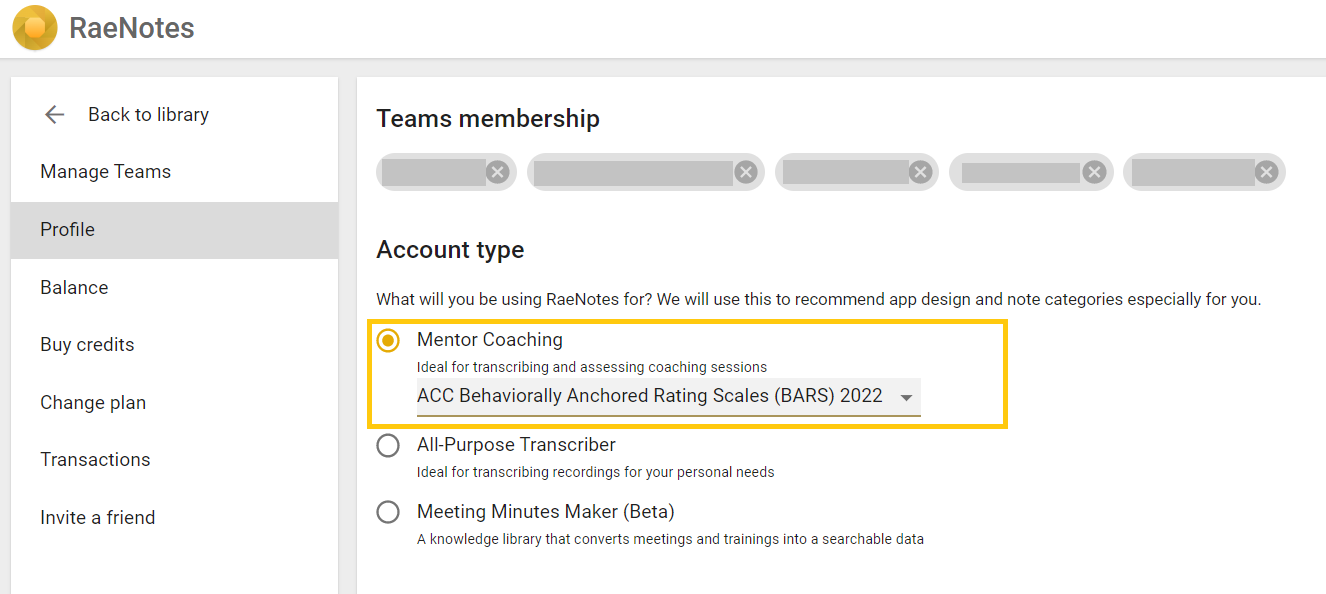Remove the first team membership chip
This screenshot has width=1326, height=594.
click(x=498, y=172)
